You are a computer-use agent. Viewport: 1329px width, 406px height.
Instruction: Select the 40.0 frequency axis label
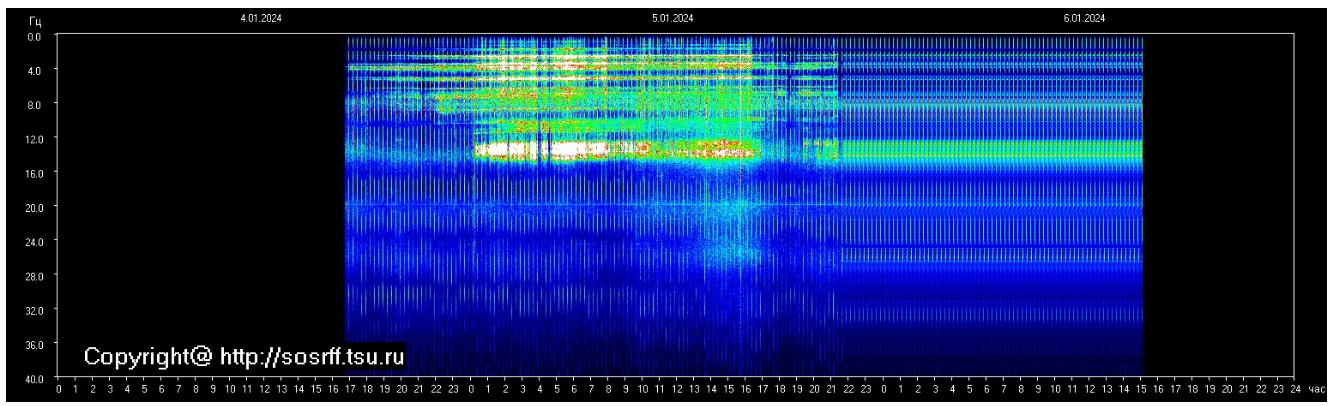[x=33, y=378]
